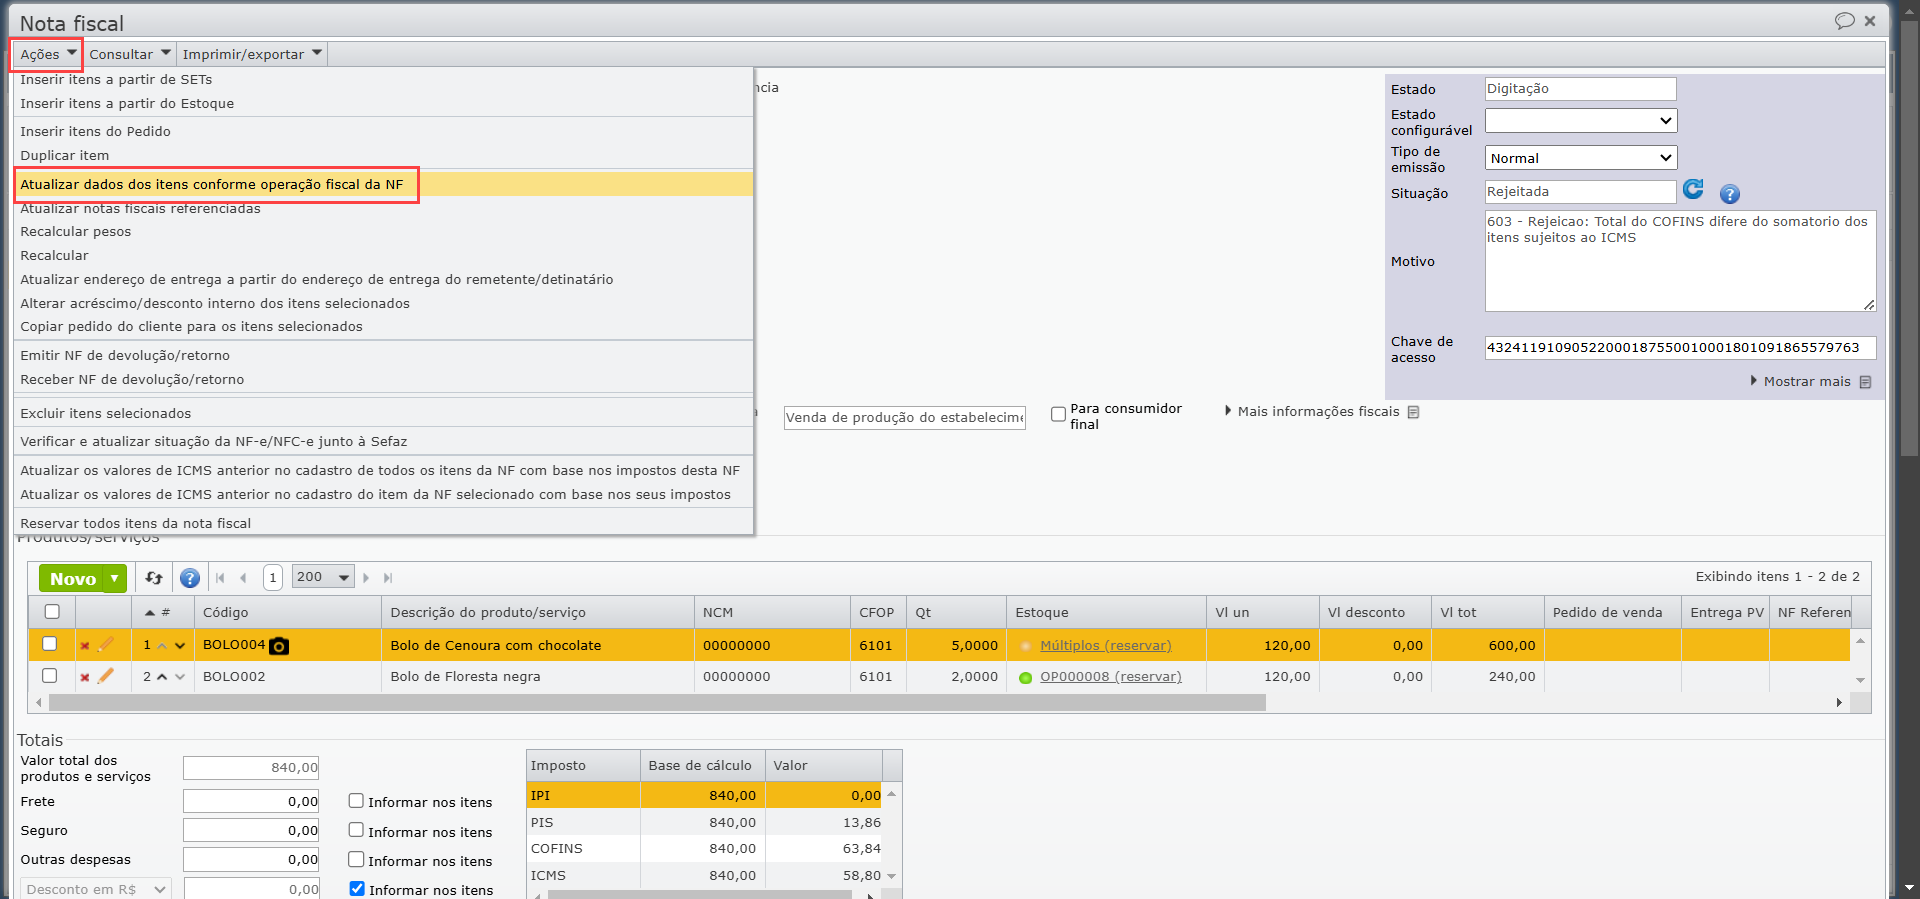Check the 'Para consumidor final' checkbox
Viewport: 1920px width, 899px height.
tap(1058, 414)
